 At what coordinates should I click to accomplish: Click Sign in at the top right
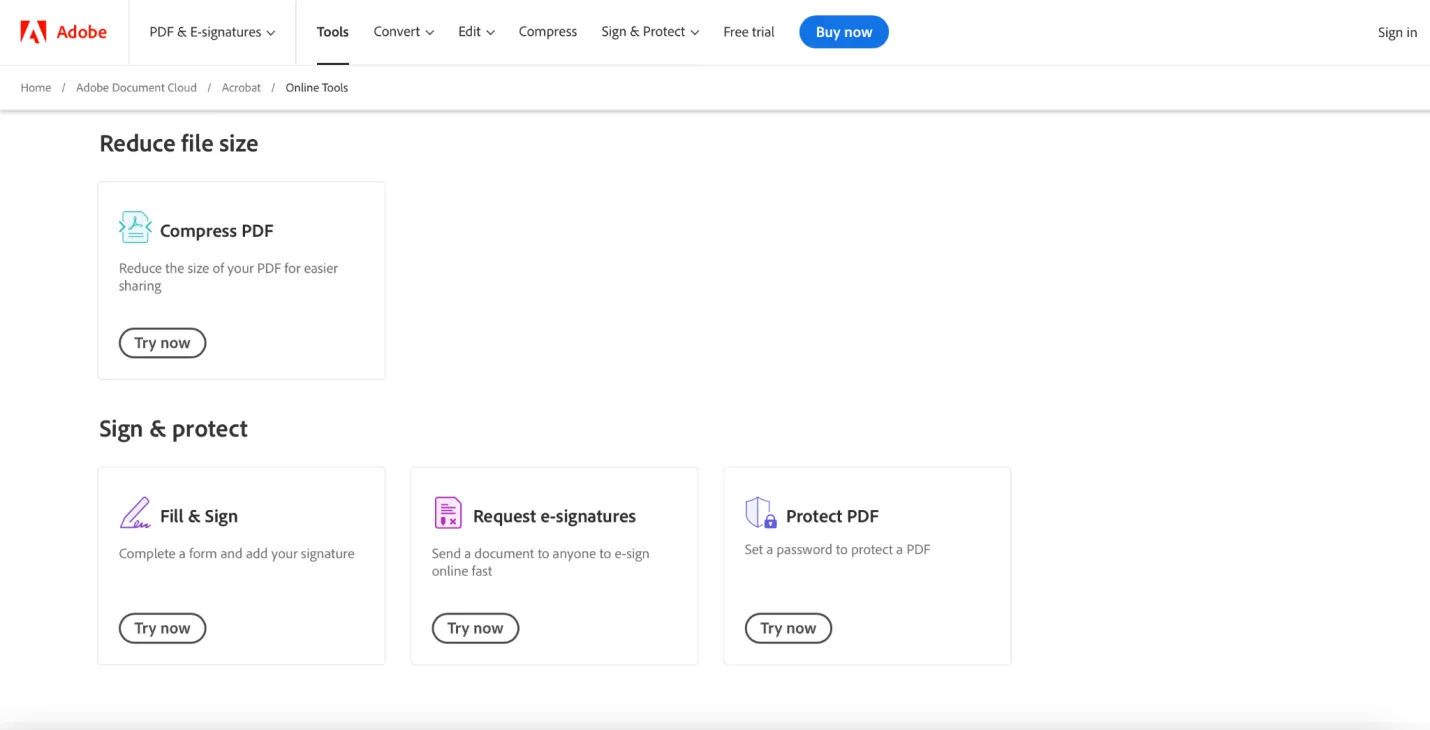[x=1397, y=32]
